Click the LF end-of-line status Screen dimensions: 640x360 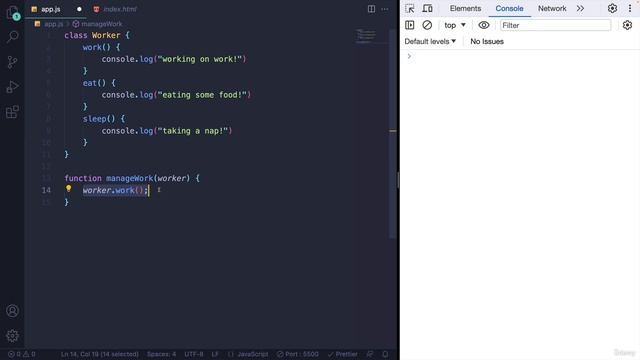[x=215, y=354]
